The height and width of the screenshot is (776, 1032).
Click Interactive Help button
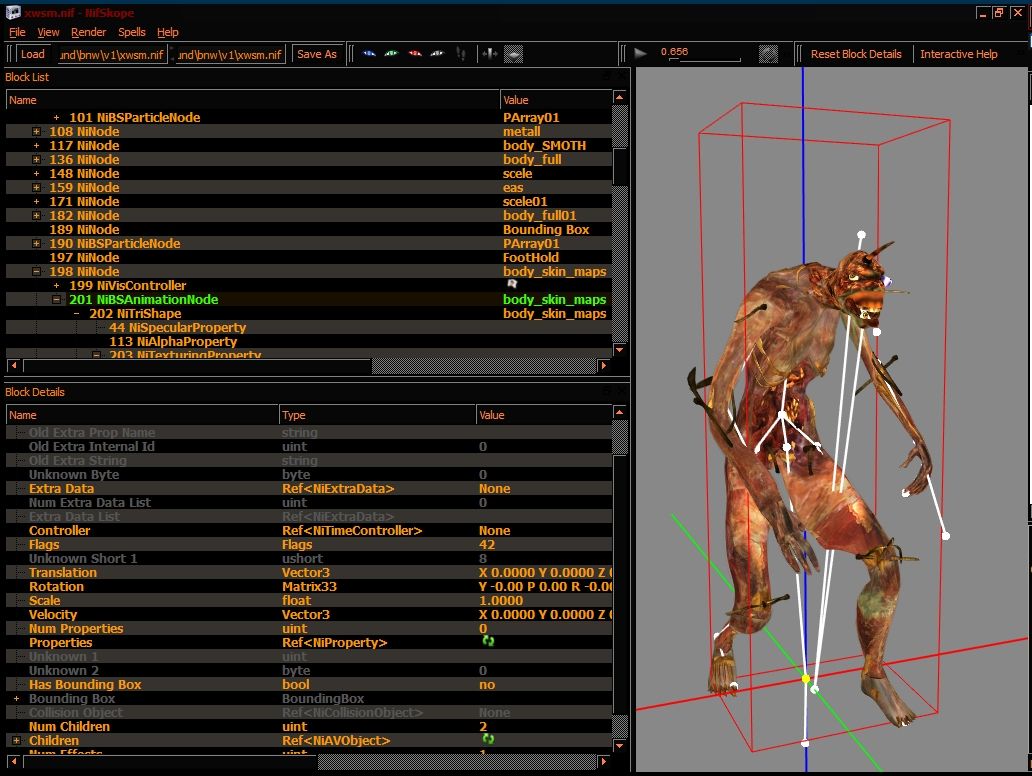click(958, 54)
